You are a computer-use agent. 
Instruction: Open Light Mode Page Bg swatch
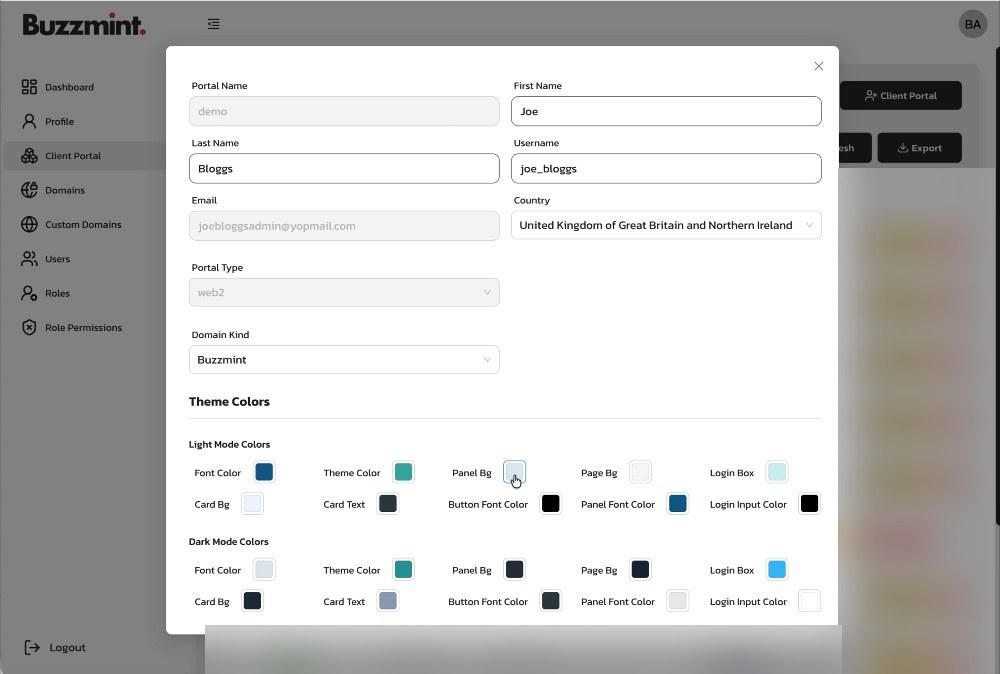[x=640, y=472]
